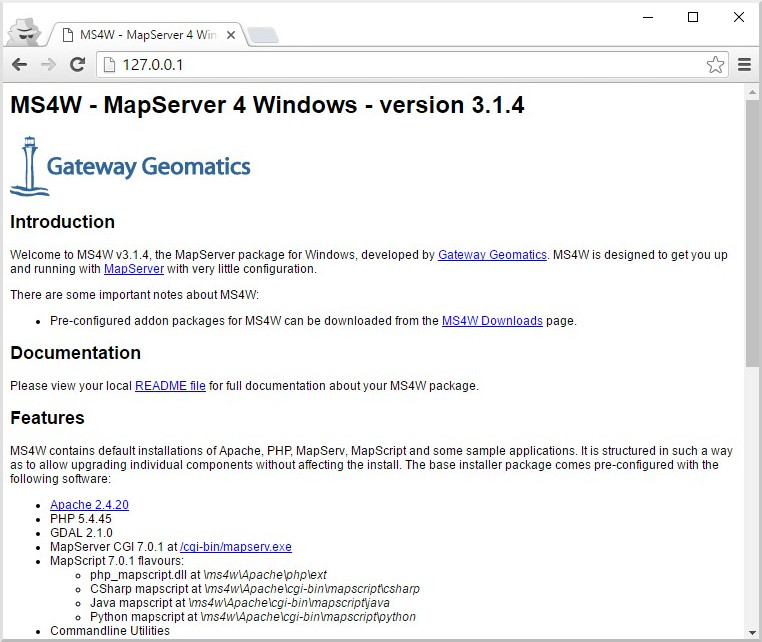The height and width of the screenshot is (642, 762).
Task: Click the 'Documentation' heading
Action: coord(75,353)
